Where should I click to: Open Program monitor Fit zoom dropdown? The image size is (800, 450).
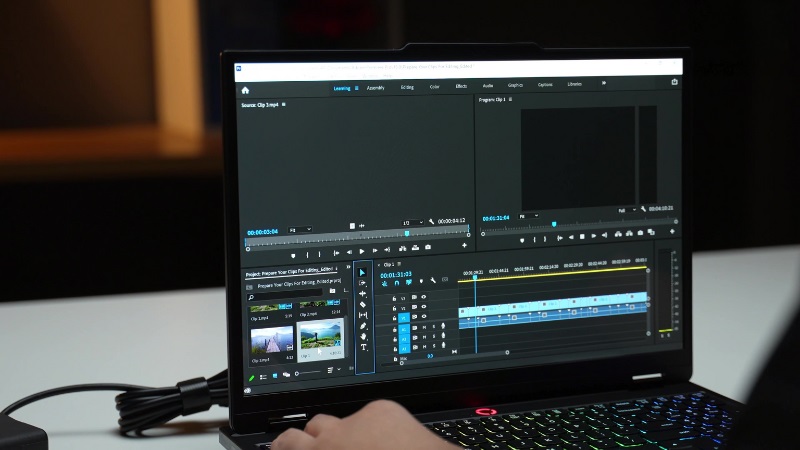529,216
